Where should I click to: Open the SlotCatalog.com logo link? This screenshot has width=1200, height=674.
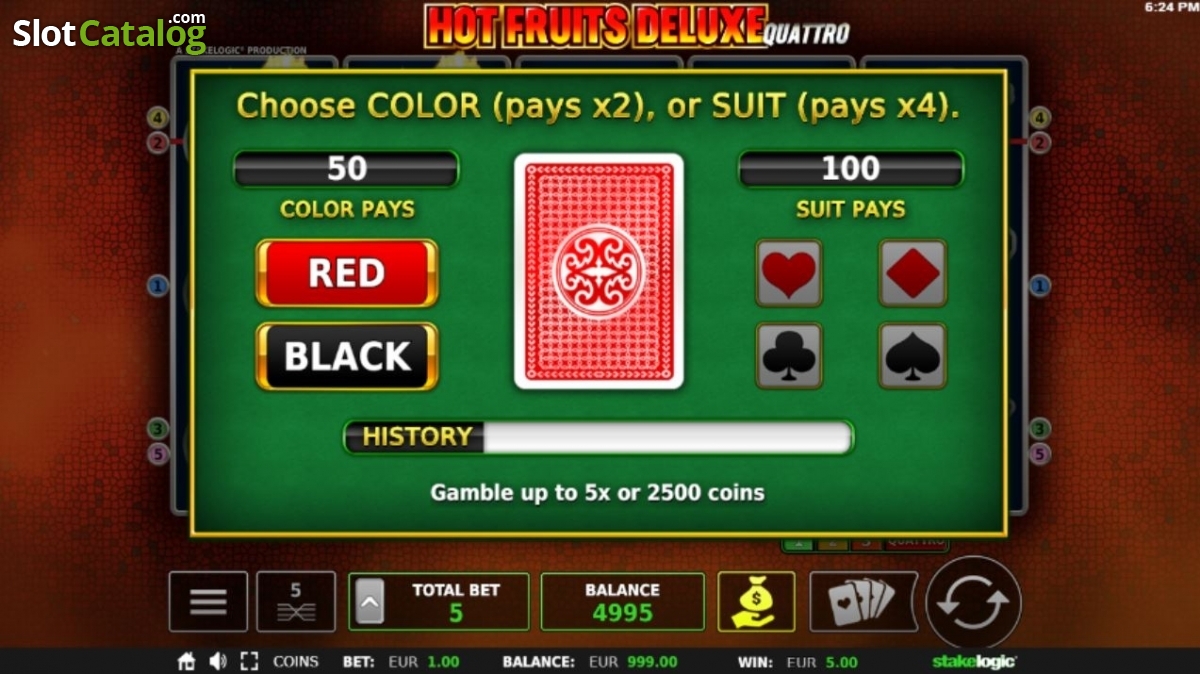[x=109, y=33]
